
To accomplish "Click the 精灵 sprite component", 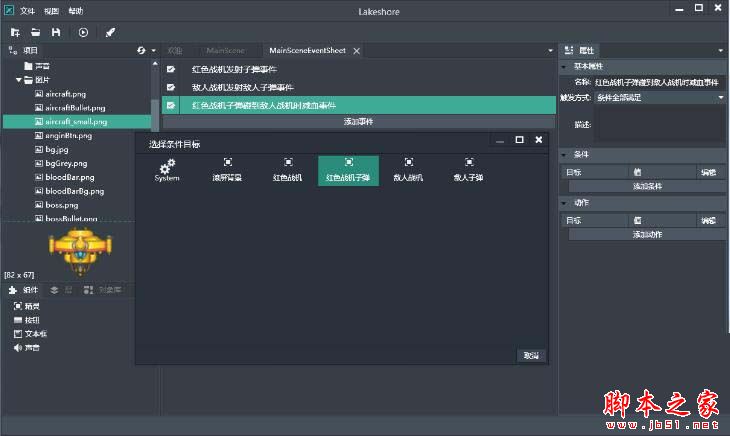I will click(27, 306).
